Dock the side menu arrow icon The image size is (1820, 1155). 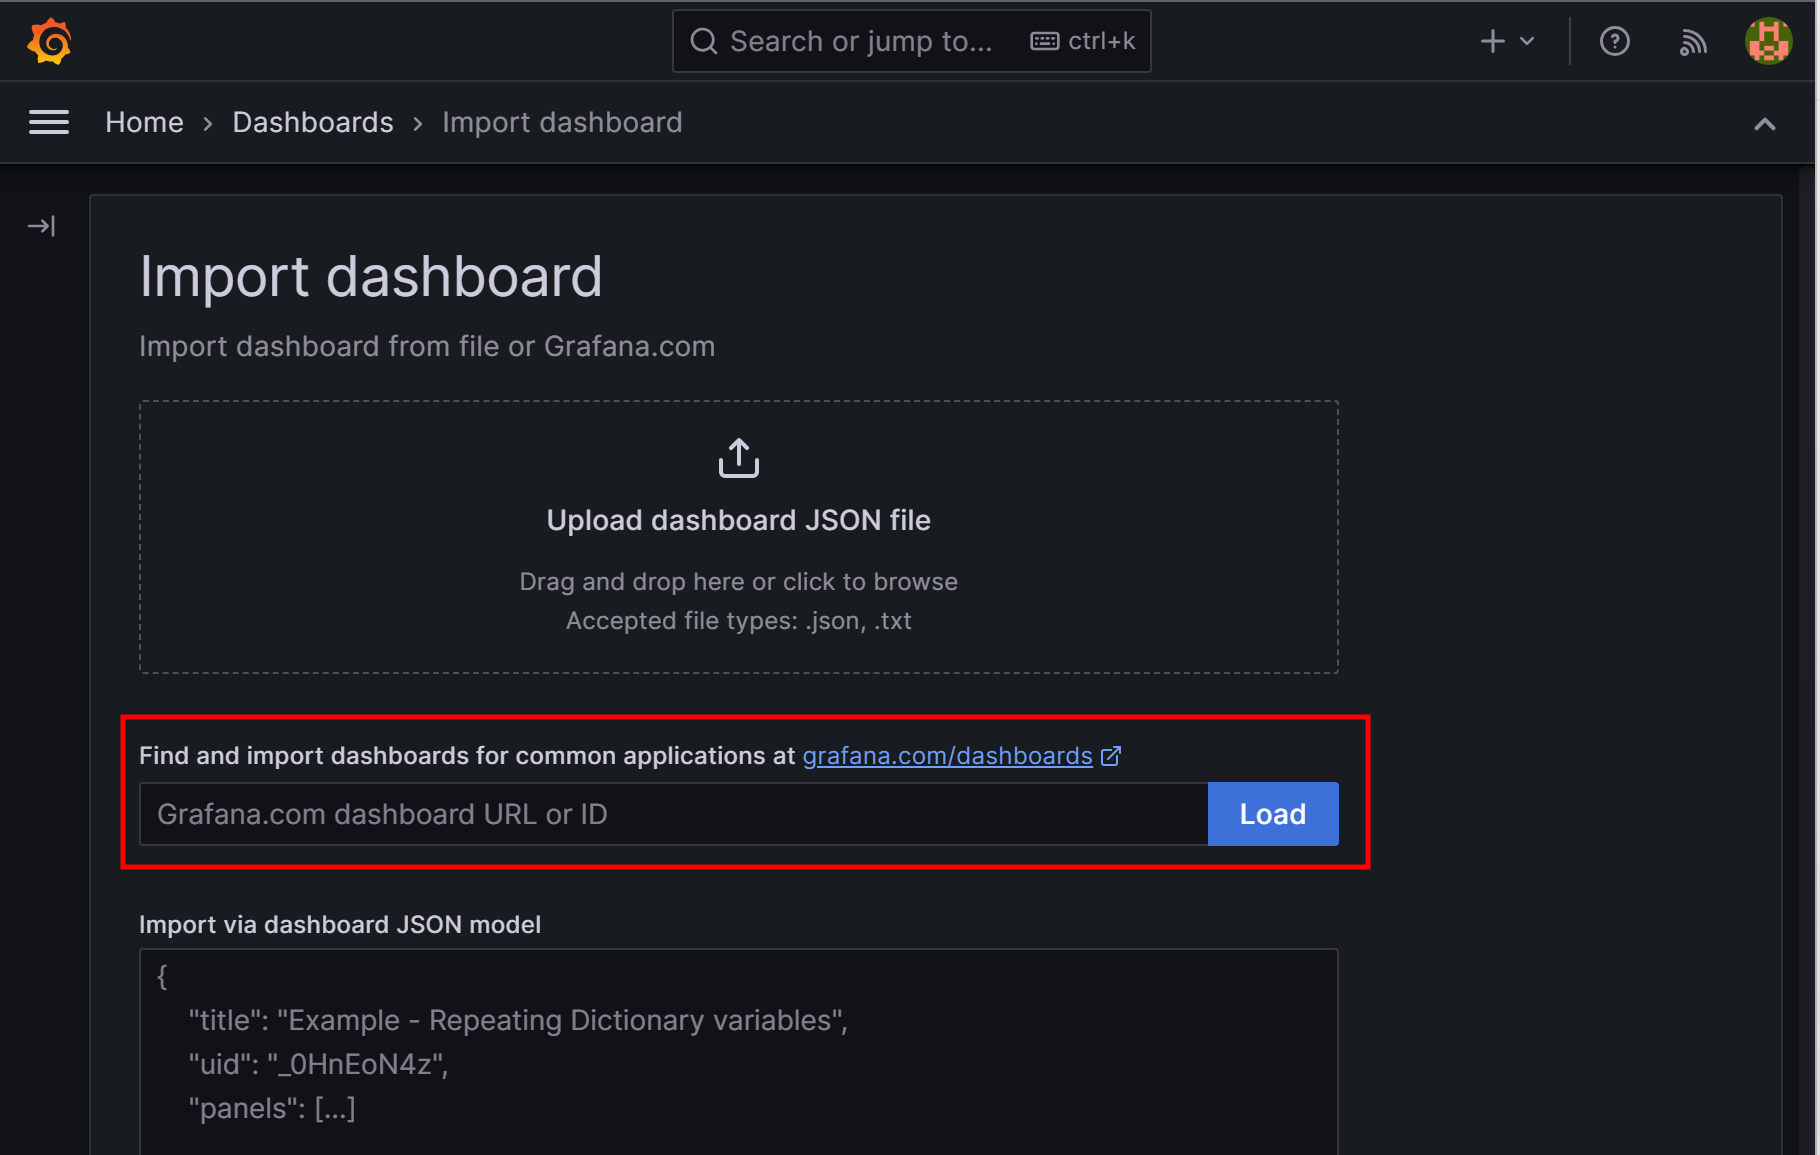(x=41, y=226)
